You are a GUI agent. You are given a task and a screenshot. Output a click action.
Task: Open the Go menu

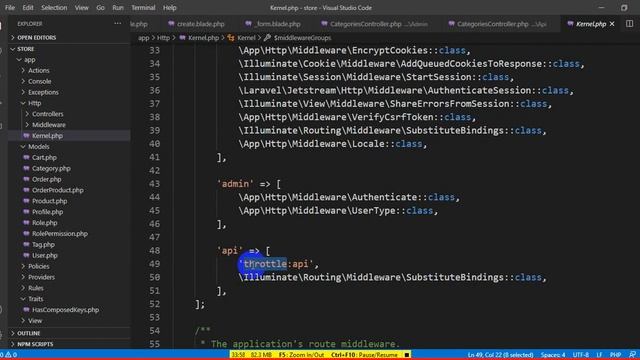point(100,8)
